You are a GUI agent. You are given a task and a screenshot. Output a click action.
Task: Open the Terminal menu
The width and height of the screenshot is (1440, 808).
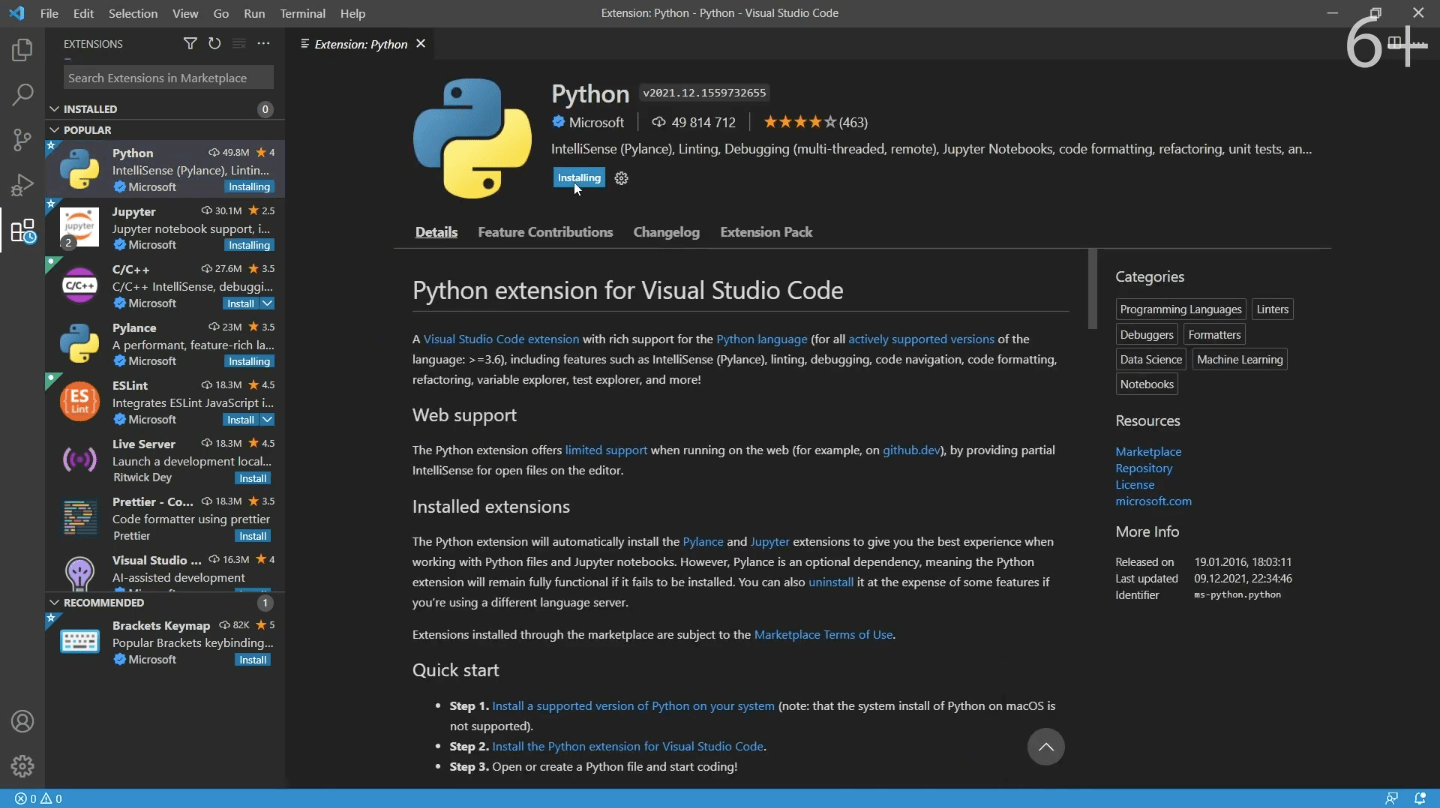click(x=303, y=13)
